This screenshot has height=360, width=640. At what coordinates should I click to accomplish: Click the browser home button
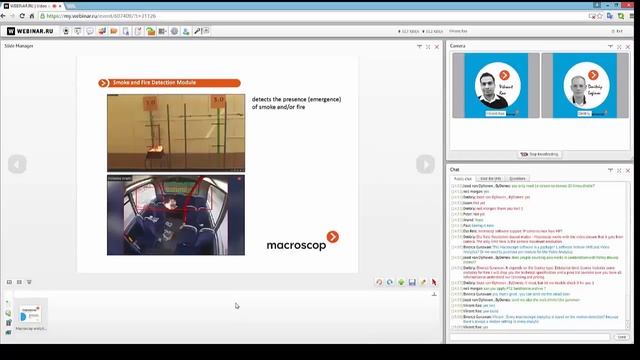click(32, 16)
